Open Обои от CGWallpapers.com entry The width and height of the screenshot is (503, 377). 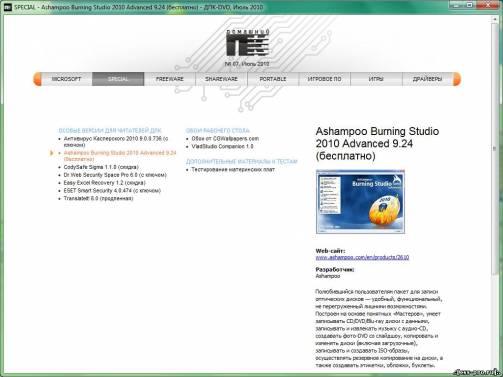[x=225, y=138]
